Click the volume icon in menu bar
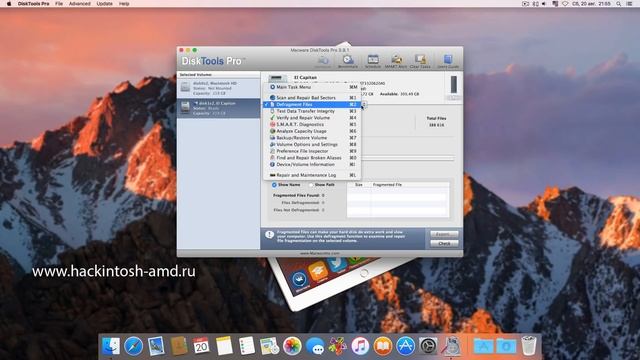640x360 pixels. point(544,4)
